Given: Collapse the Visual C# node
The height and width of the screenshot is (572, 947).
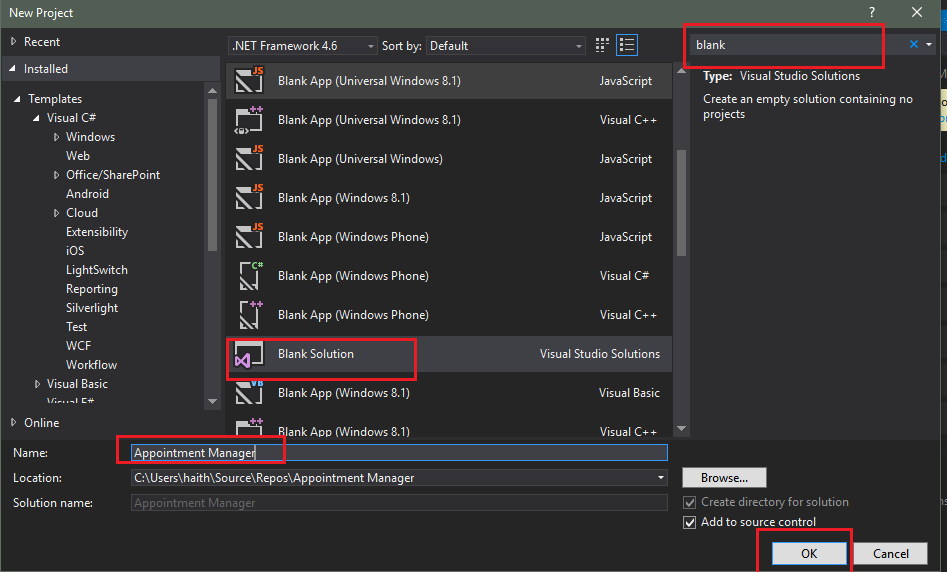Looking at the screenshot, I should click(37, 118).
